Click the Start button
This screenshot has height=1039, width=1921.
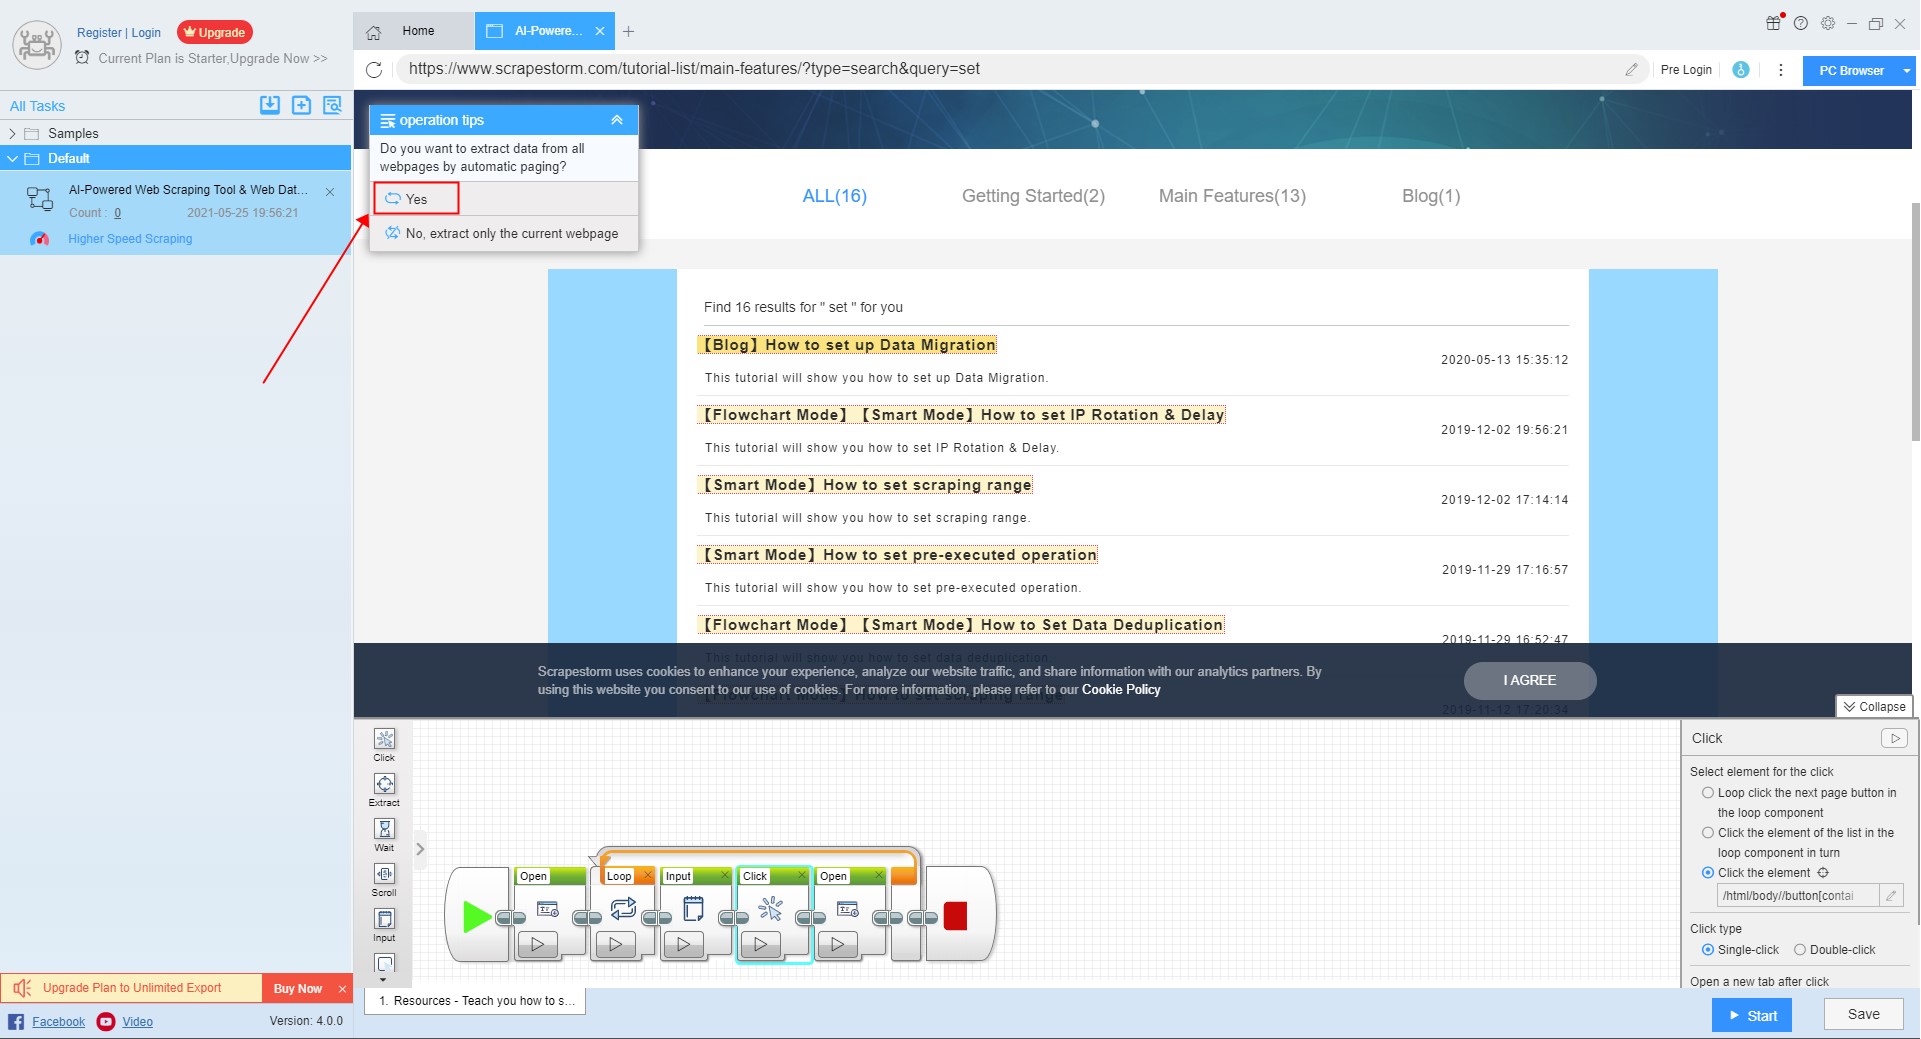pyautogui.click(x=1752, y=1015)
